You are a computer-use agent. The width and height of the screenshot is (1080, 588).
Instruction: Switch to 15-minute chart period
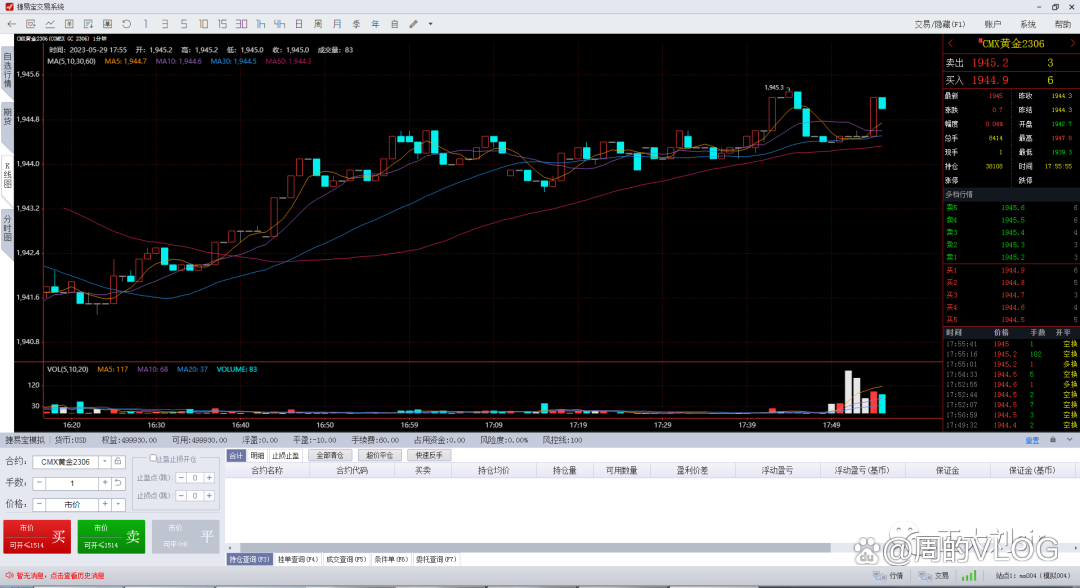[222, 24]
